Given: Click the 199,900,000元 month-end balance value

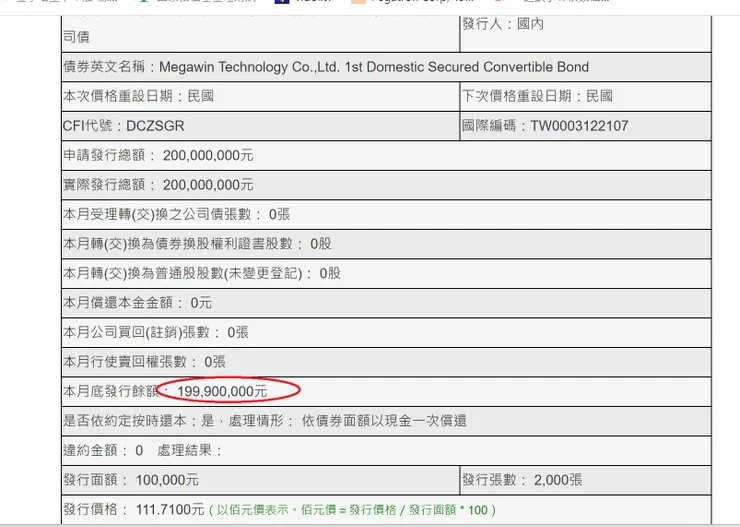Looking at the screenshot, I should click(x=222, y=392).
